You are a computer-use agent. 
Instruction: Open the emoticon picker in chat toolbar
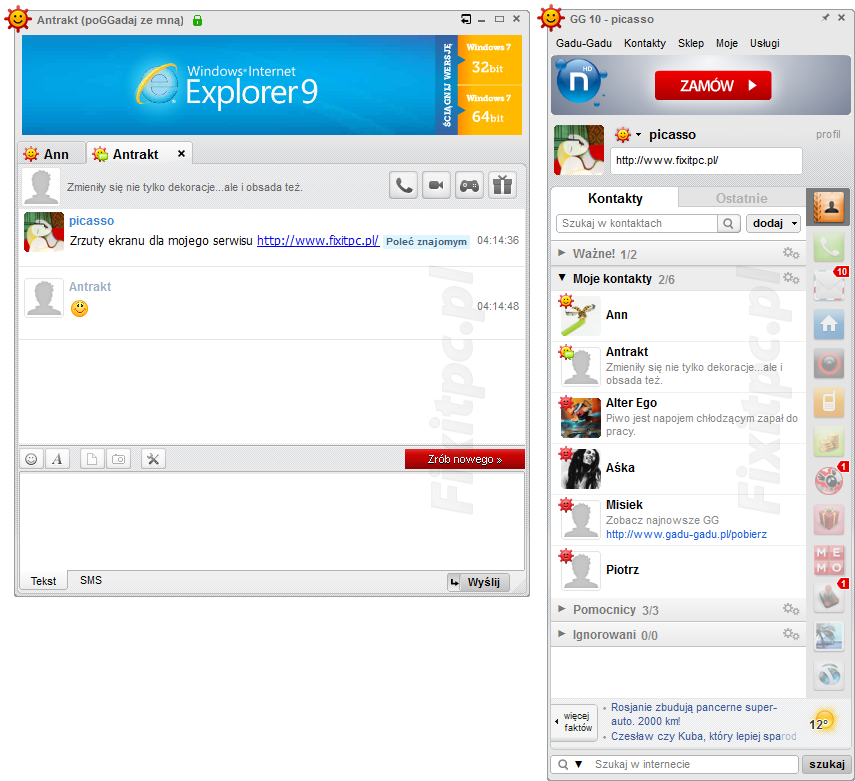coord(32,459)
